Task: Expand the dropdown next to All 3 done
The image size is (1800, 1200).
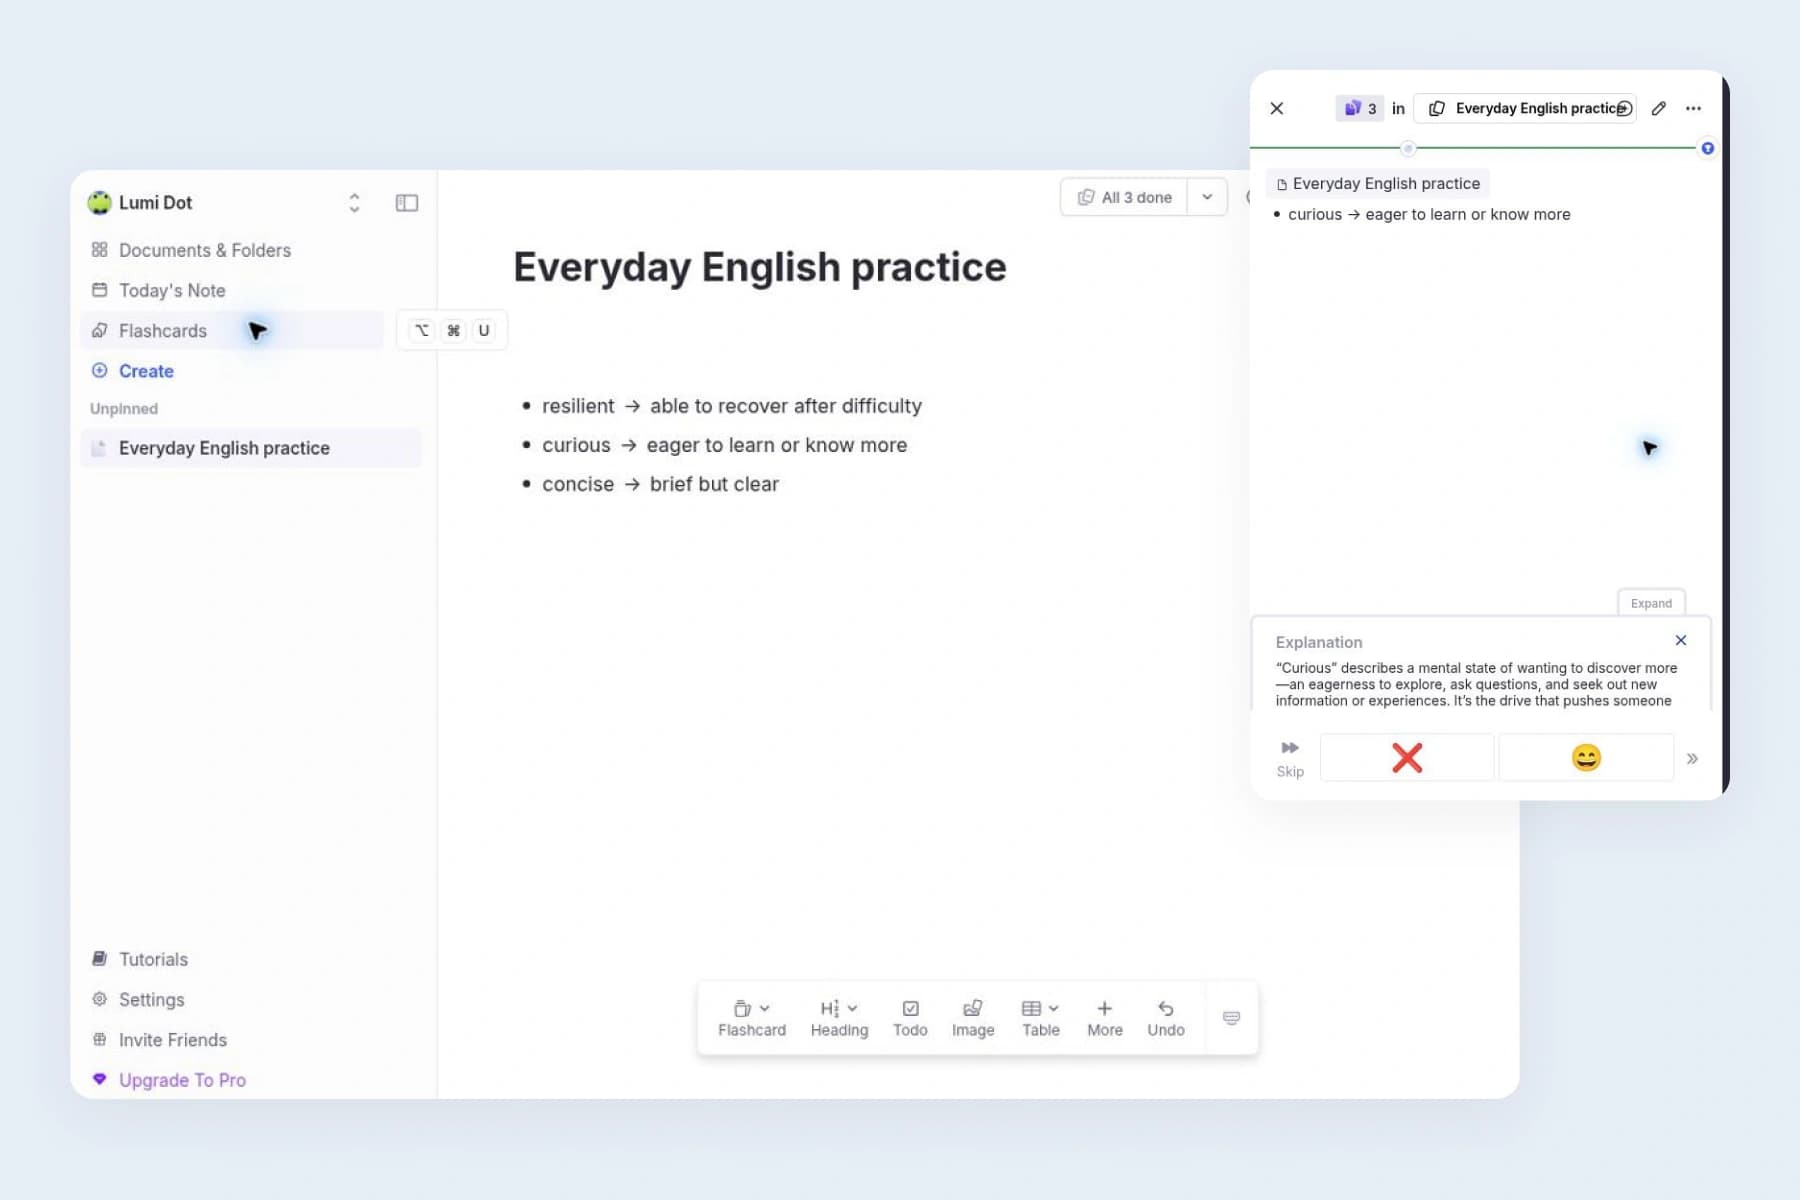Action: pyautogui.click(x=1207, y=197)
